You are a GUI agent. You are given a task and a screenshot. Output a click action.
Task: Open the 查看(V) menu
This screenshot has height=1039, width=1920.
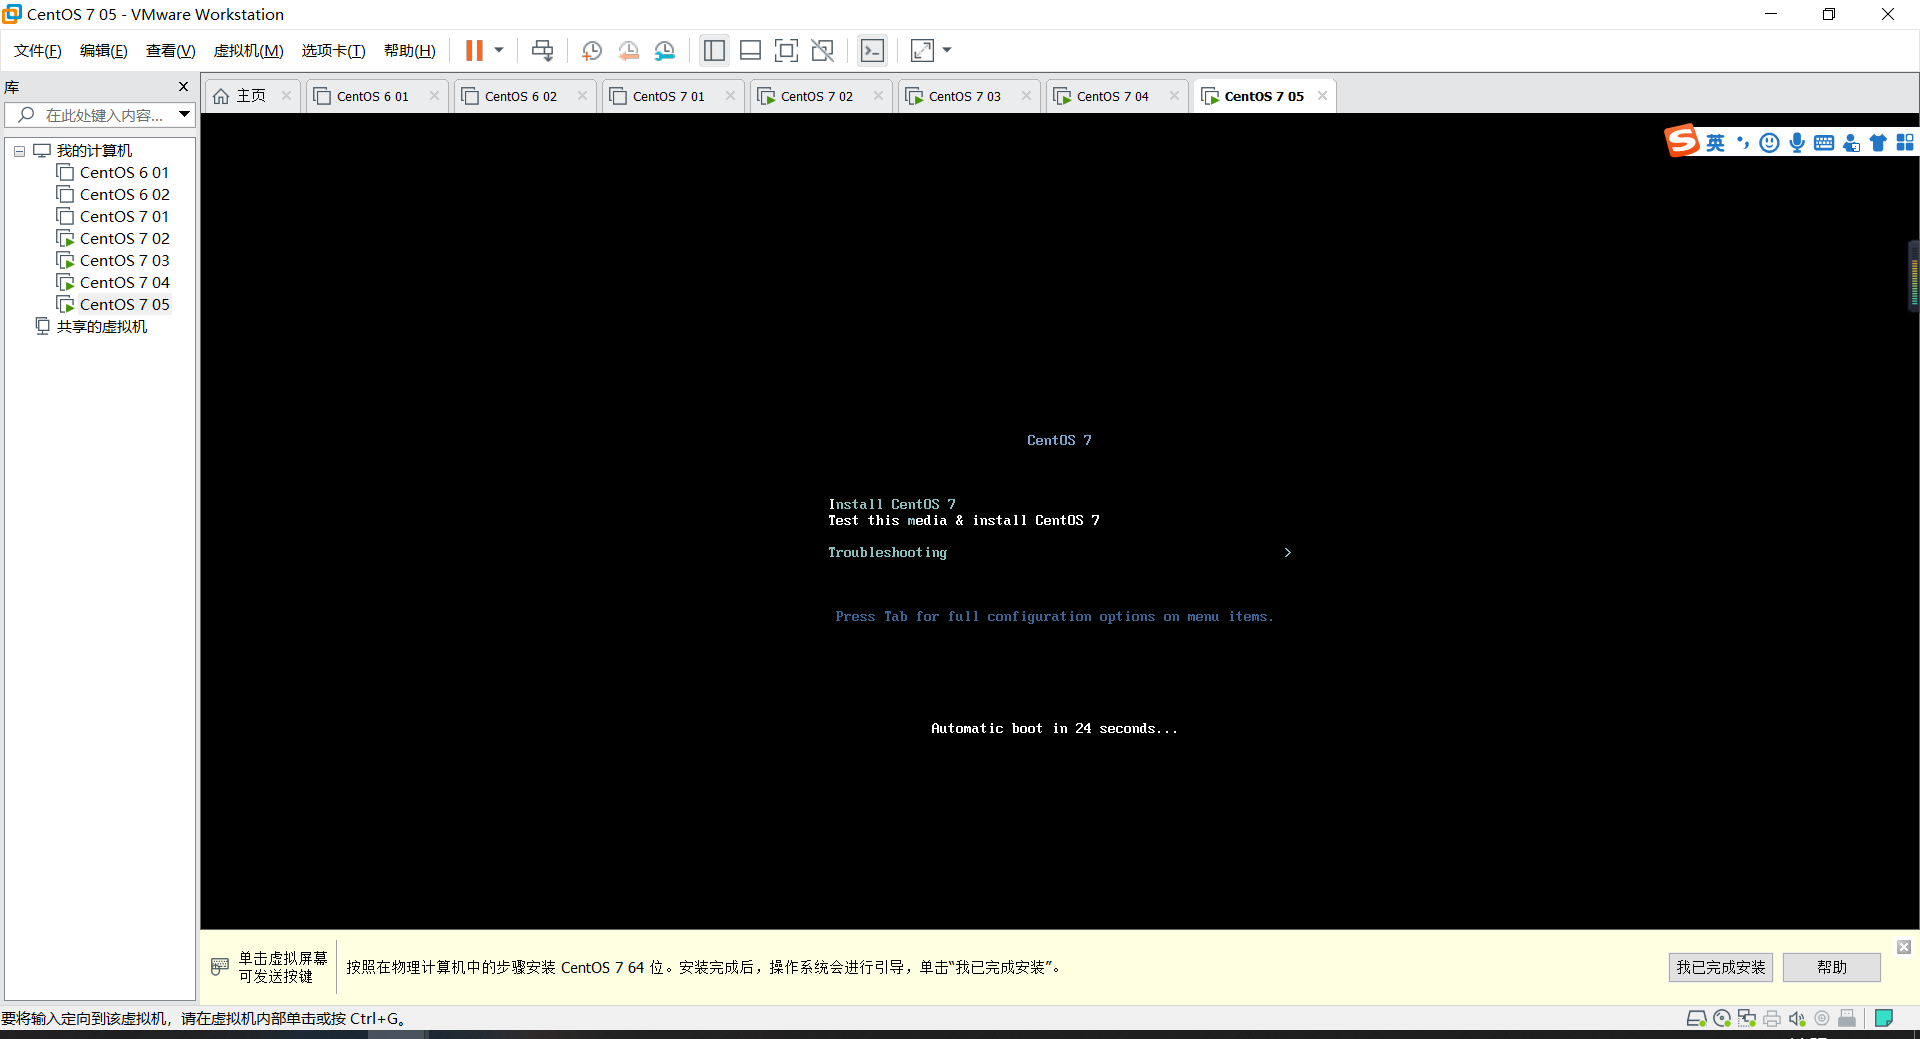[x=170, y=51]
